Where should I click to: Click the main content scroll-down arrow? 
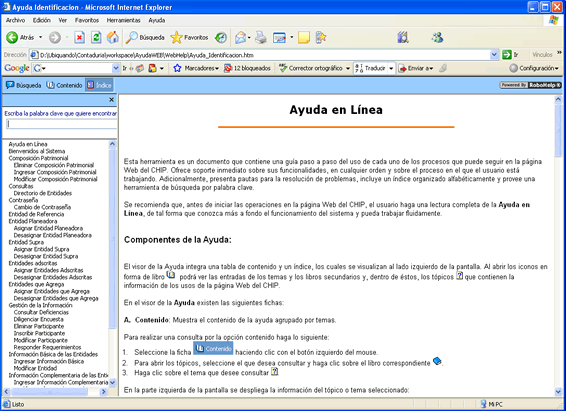[558, 392]
